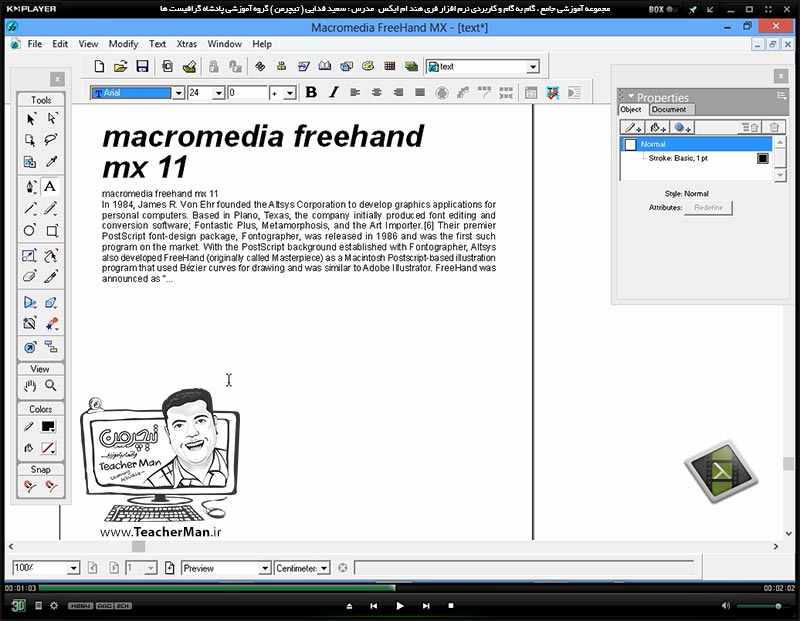Image resolution: width=800 pixels, height=621 pixels.
Task: Click the Library book icon
Action: (x=324, y=66)
